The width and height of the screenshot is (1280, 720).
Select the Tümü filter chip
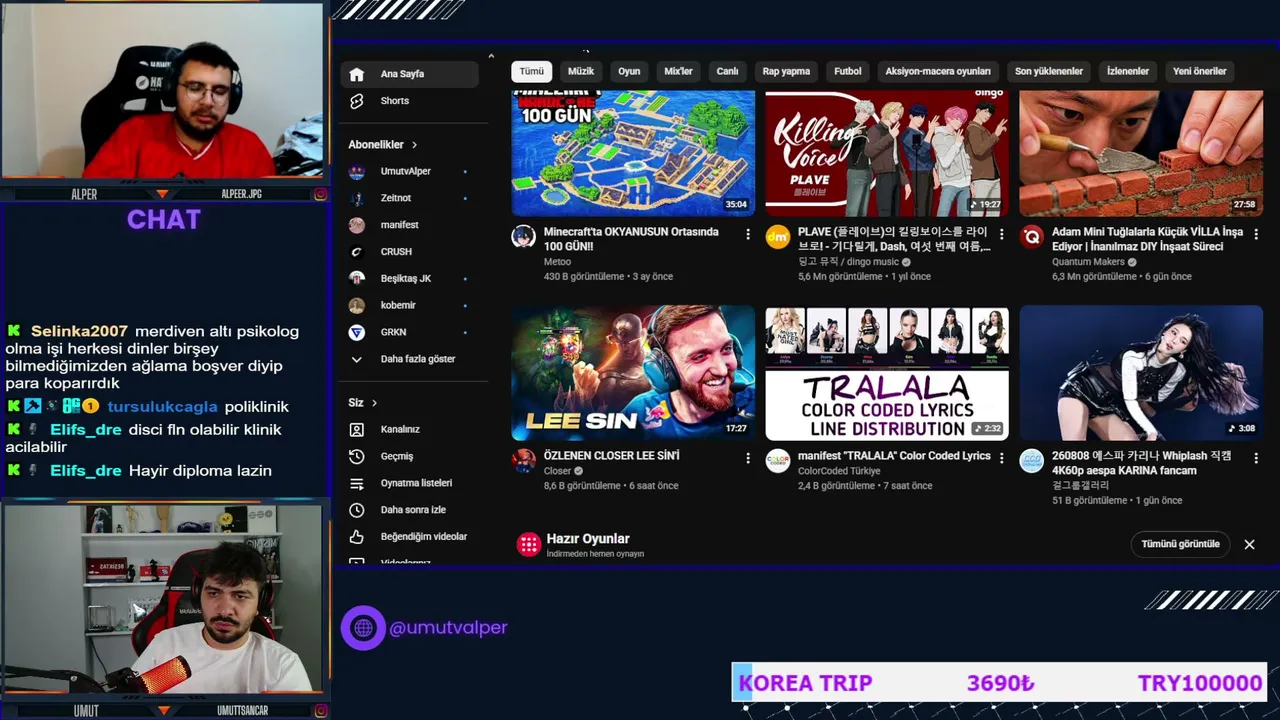[531, 71]
